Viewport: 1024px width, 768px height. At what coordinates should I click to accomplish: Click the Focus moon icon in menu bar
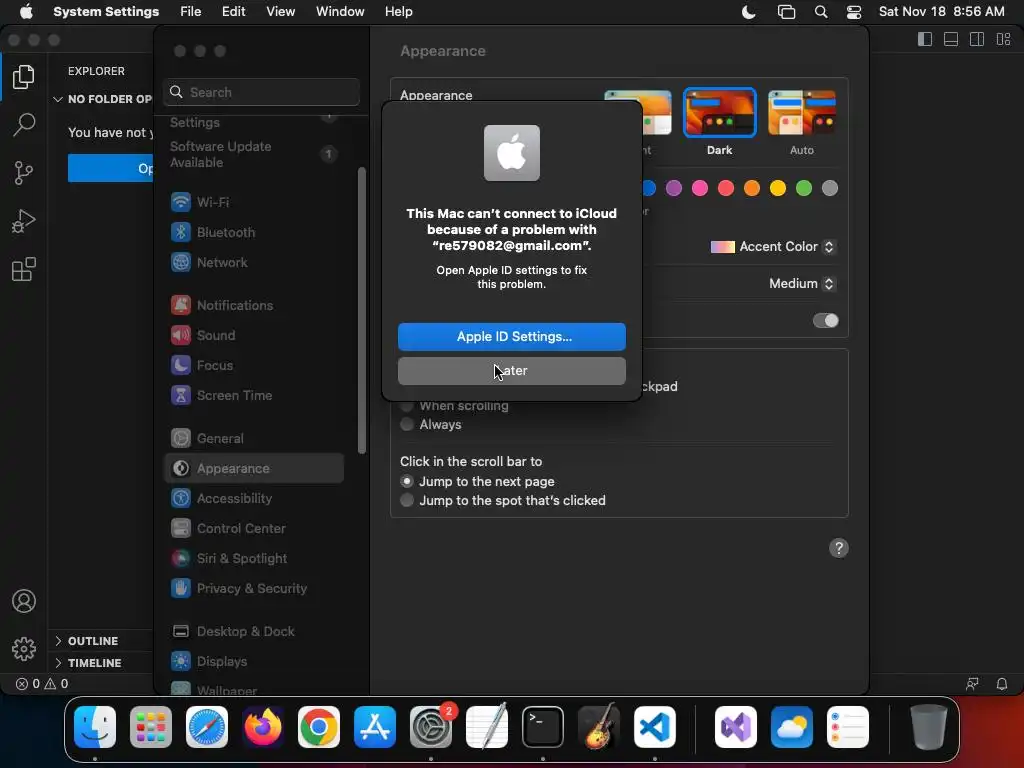point(748,12)
